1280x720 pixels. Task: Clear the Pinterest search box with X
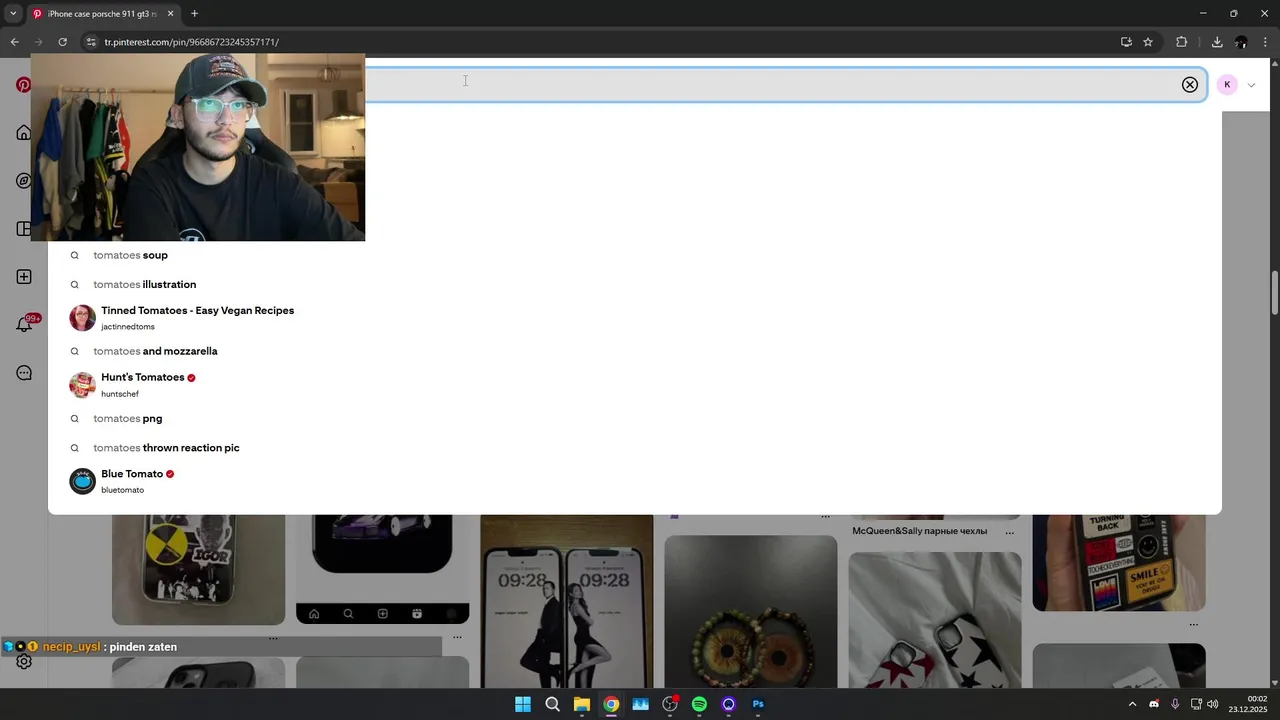tap(1189, 85)
